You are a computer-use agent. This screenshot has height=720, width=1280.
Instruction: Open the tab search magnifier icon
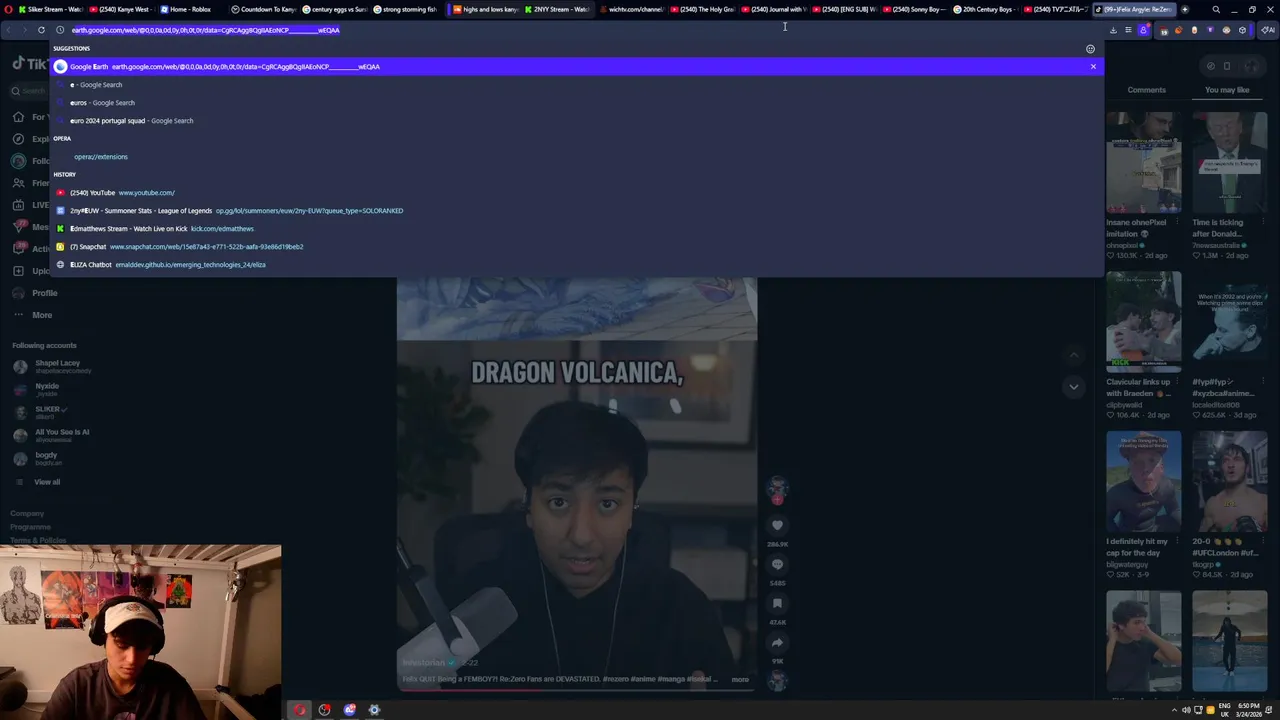pos(1216,9)
